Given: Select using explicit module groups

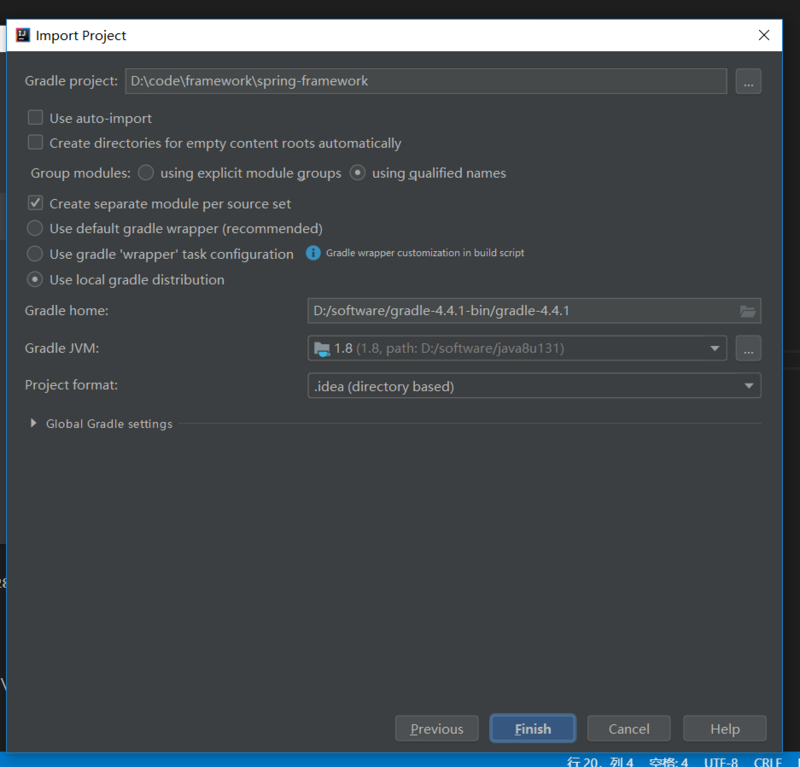Looking at the screenshot, I should 146,173.
